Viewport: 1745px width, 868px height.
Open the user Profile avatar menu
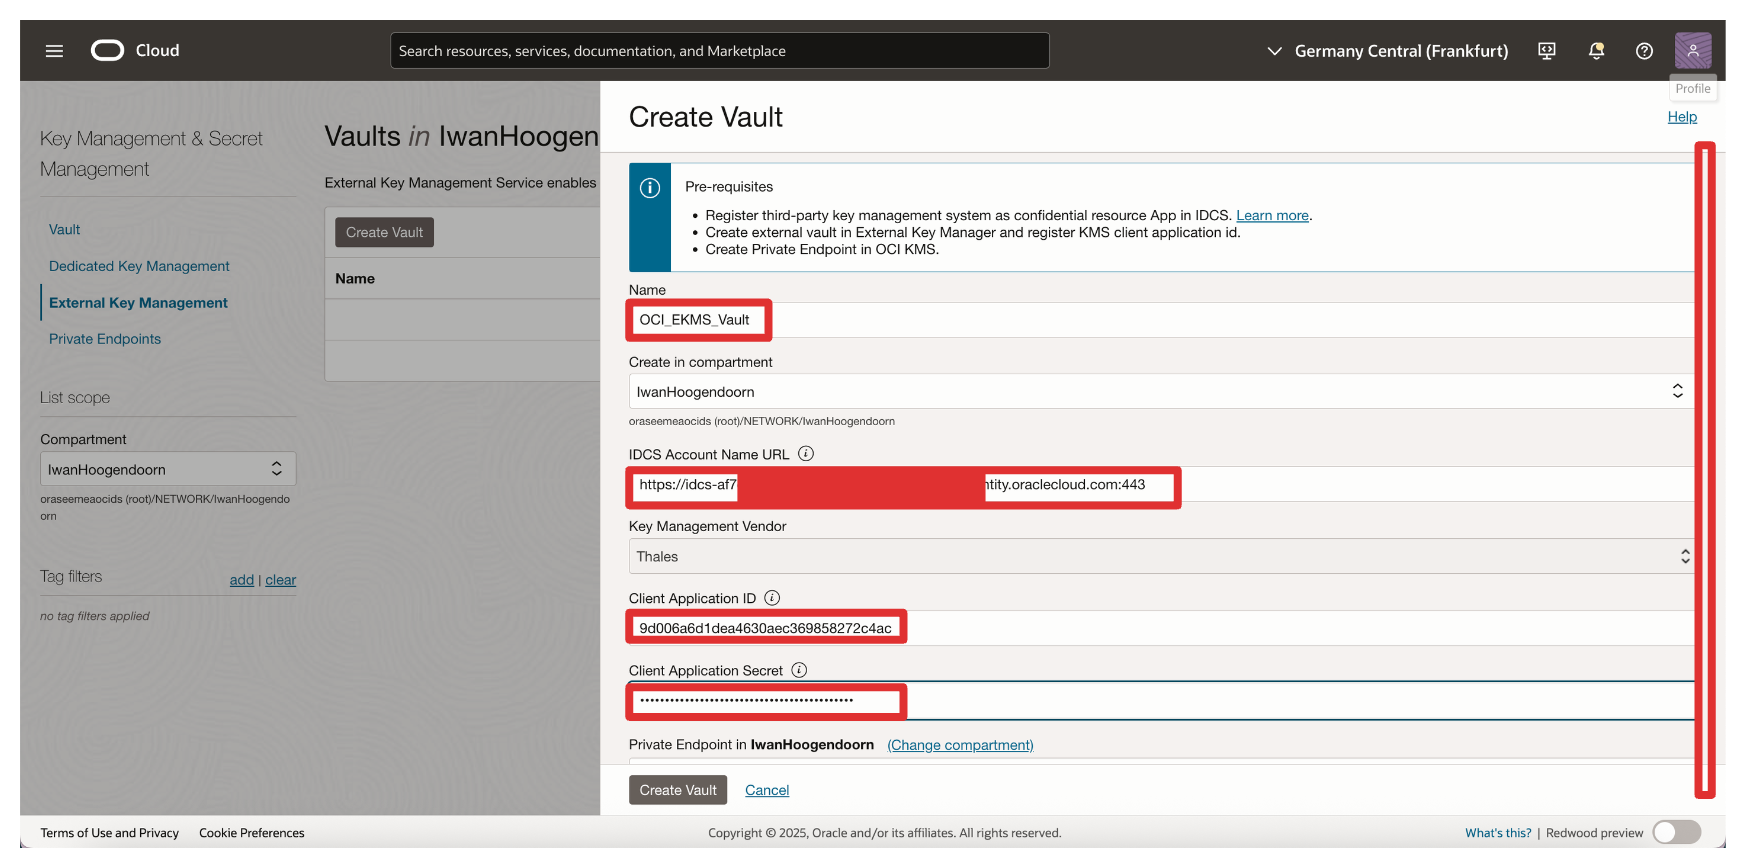(1692, 50)
